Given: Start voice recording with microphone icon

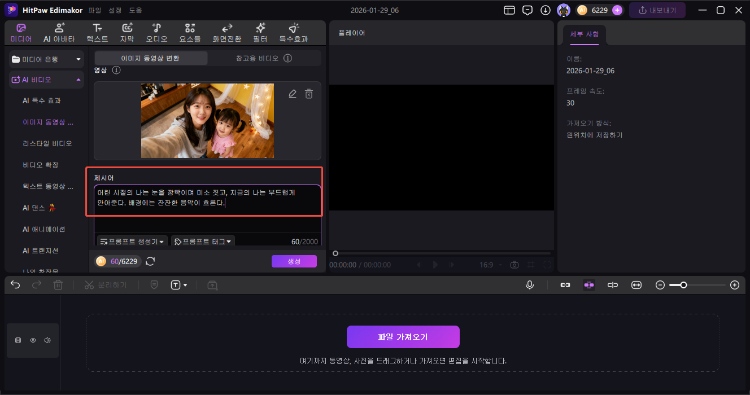Looking at the screenshot, I should point(529,285).
